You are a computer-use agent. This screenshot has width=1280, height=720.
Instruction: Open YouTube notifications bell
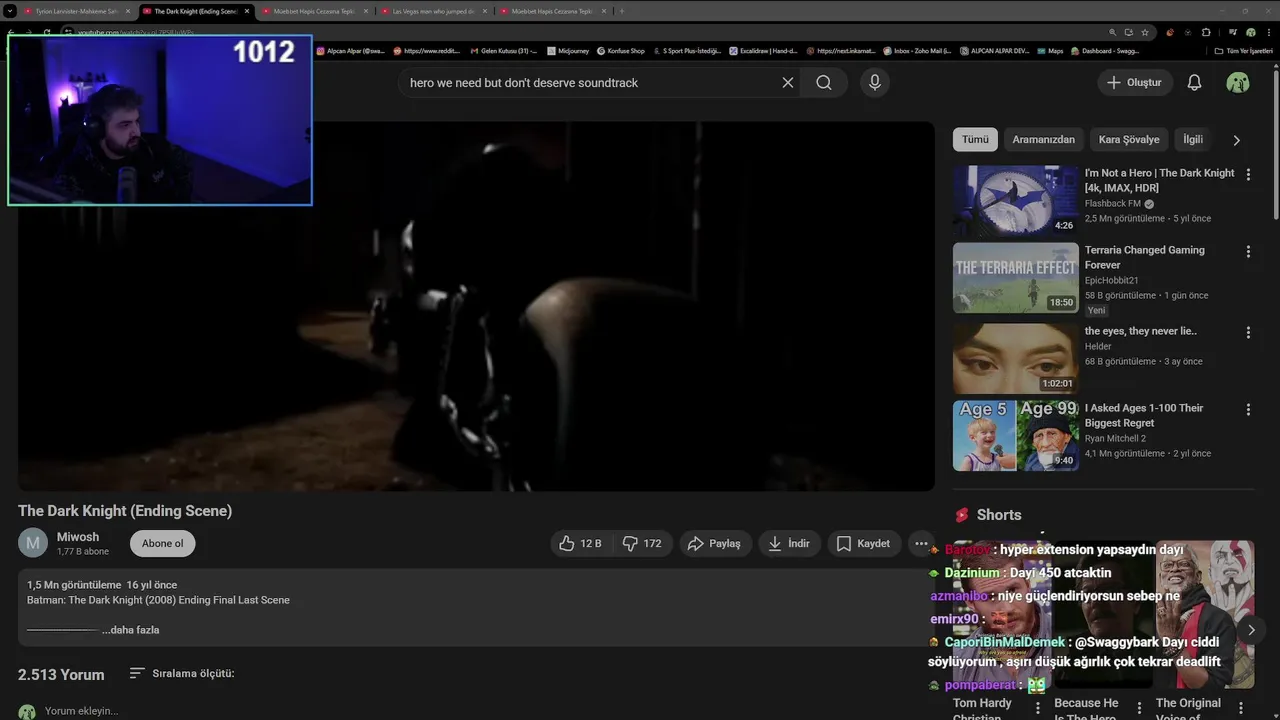[x=1194, y=83]
